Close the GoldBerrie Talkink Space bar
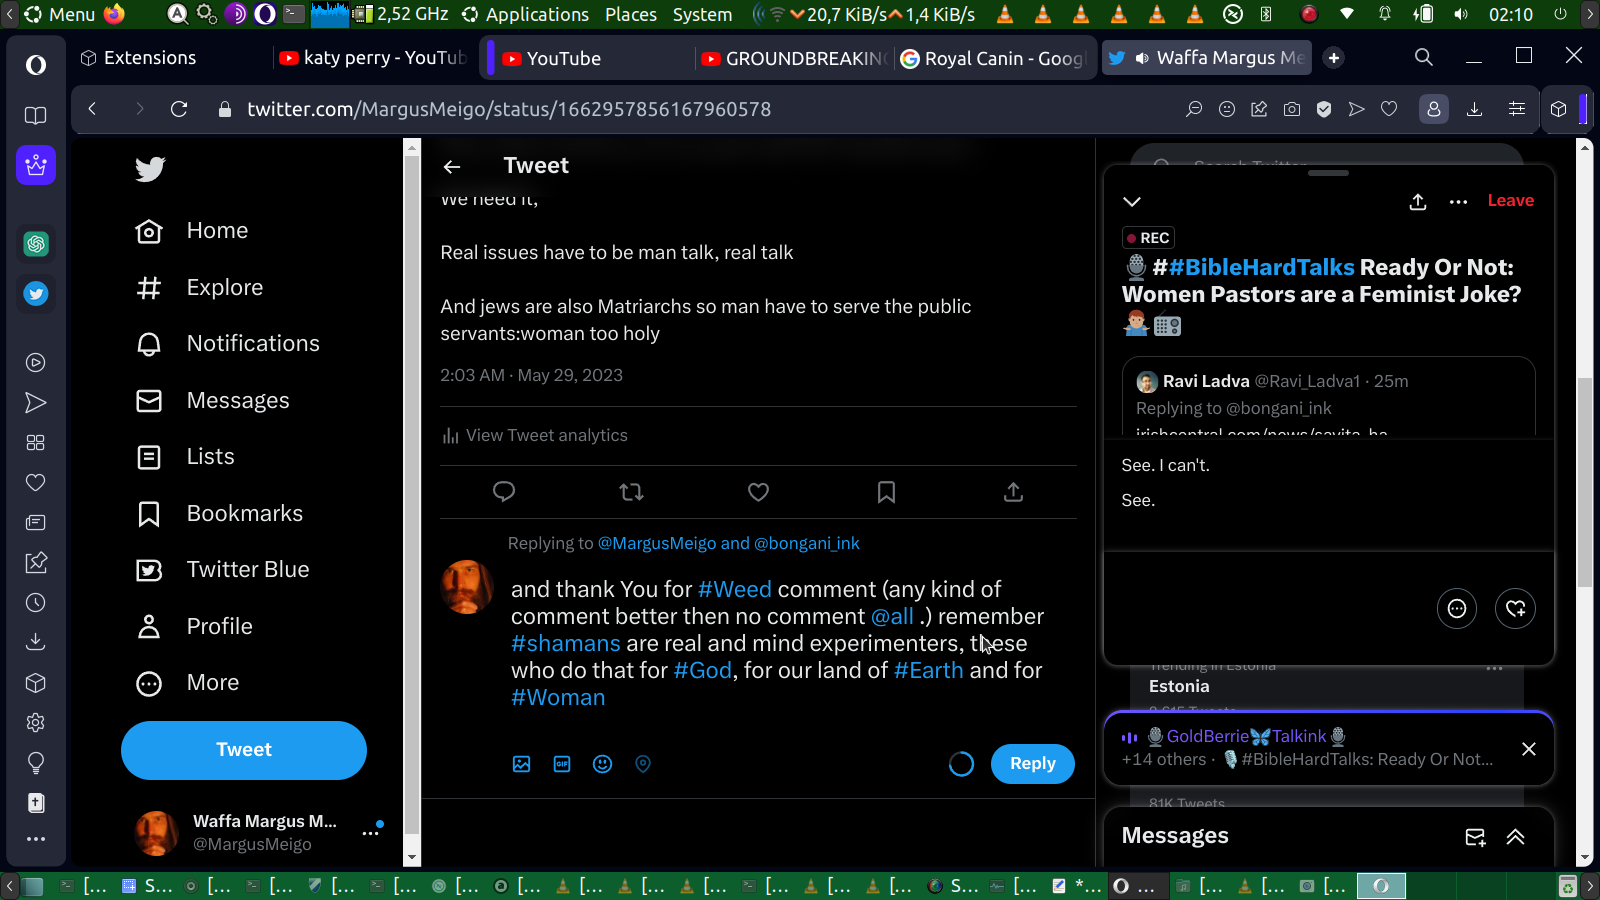Image resolution: width=1600 pixels, height=900 pixels. [1529, 750]
